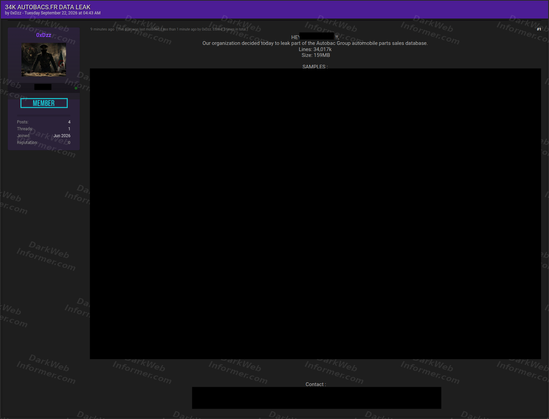Select the 'Lines: 34,017k' text
The height and width of the screenshot is (419, 549).
tap(315, 49)
